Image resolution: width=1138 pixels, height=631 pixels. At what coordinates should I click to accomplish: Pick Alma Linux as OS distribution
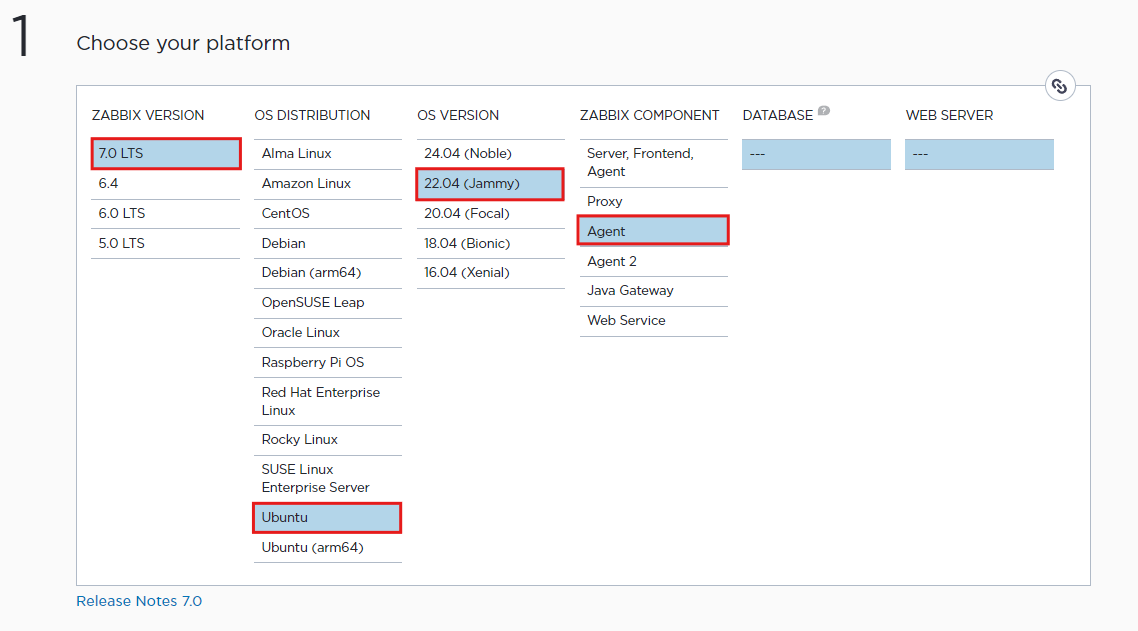328,154
